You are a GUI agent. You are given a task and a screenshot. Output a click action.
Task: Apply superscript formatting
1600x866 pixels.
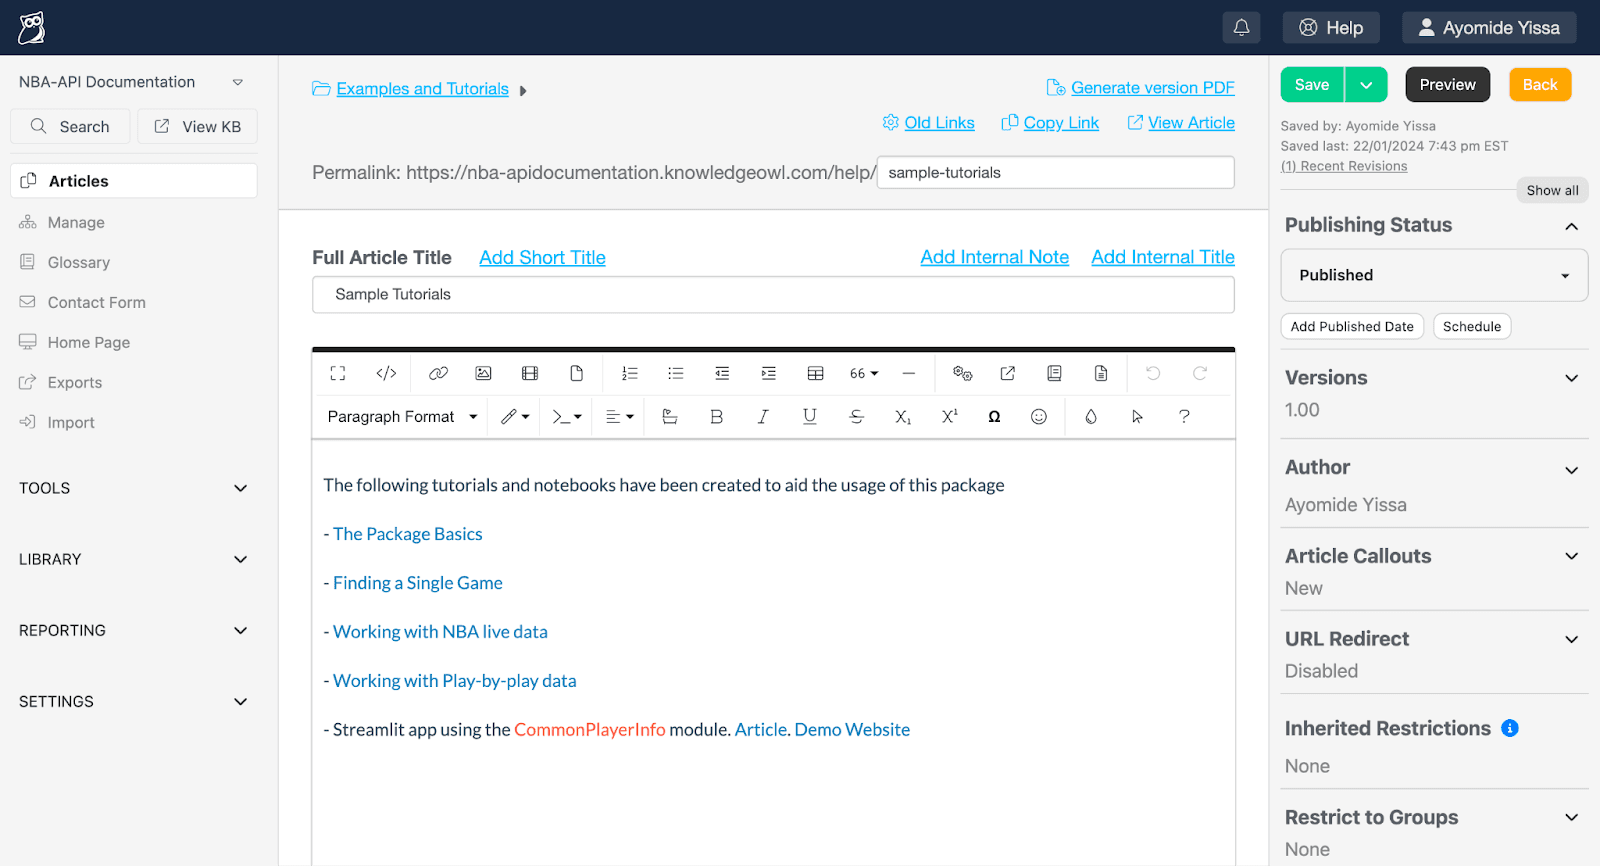(949, 417)
